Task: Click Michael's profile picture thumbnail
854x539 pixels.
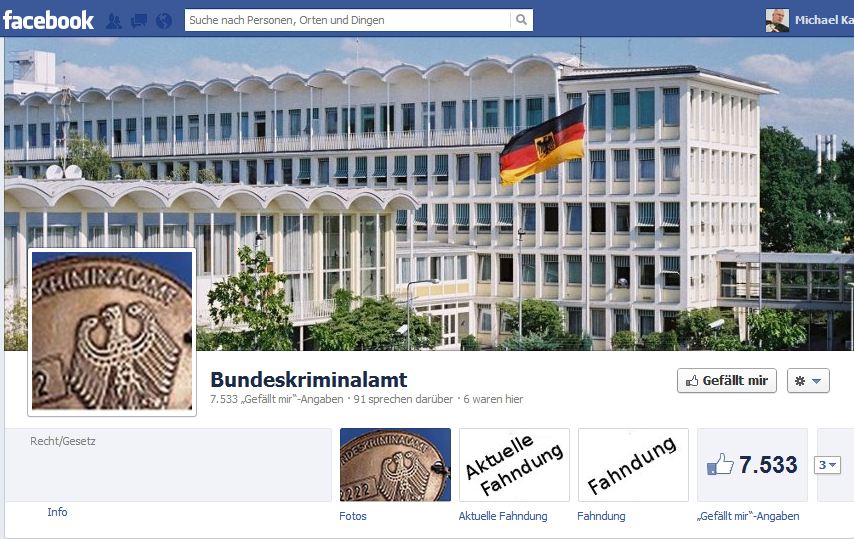Action: 777,21
